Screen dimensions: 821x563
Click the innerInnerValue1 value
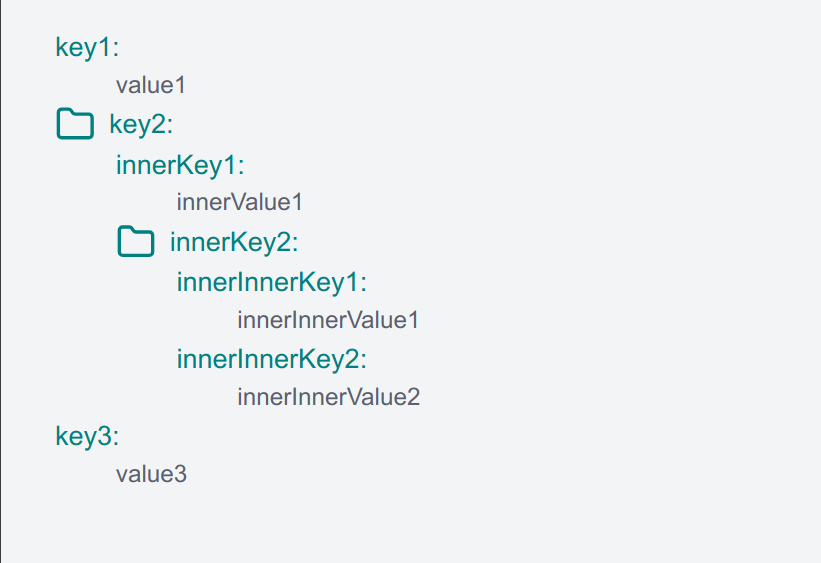[328, 321]
